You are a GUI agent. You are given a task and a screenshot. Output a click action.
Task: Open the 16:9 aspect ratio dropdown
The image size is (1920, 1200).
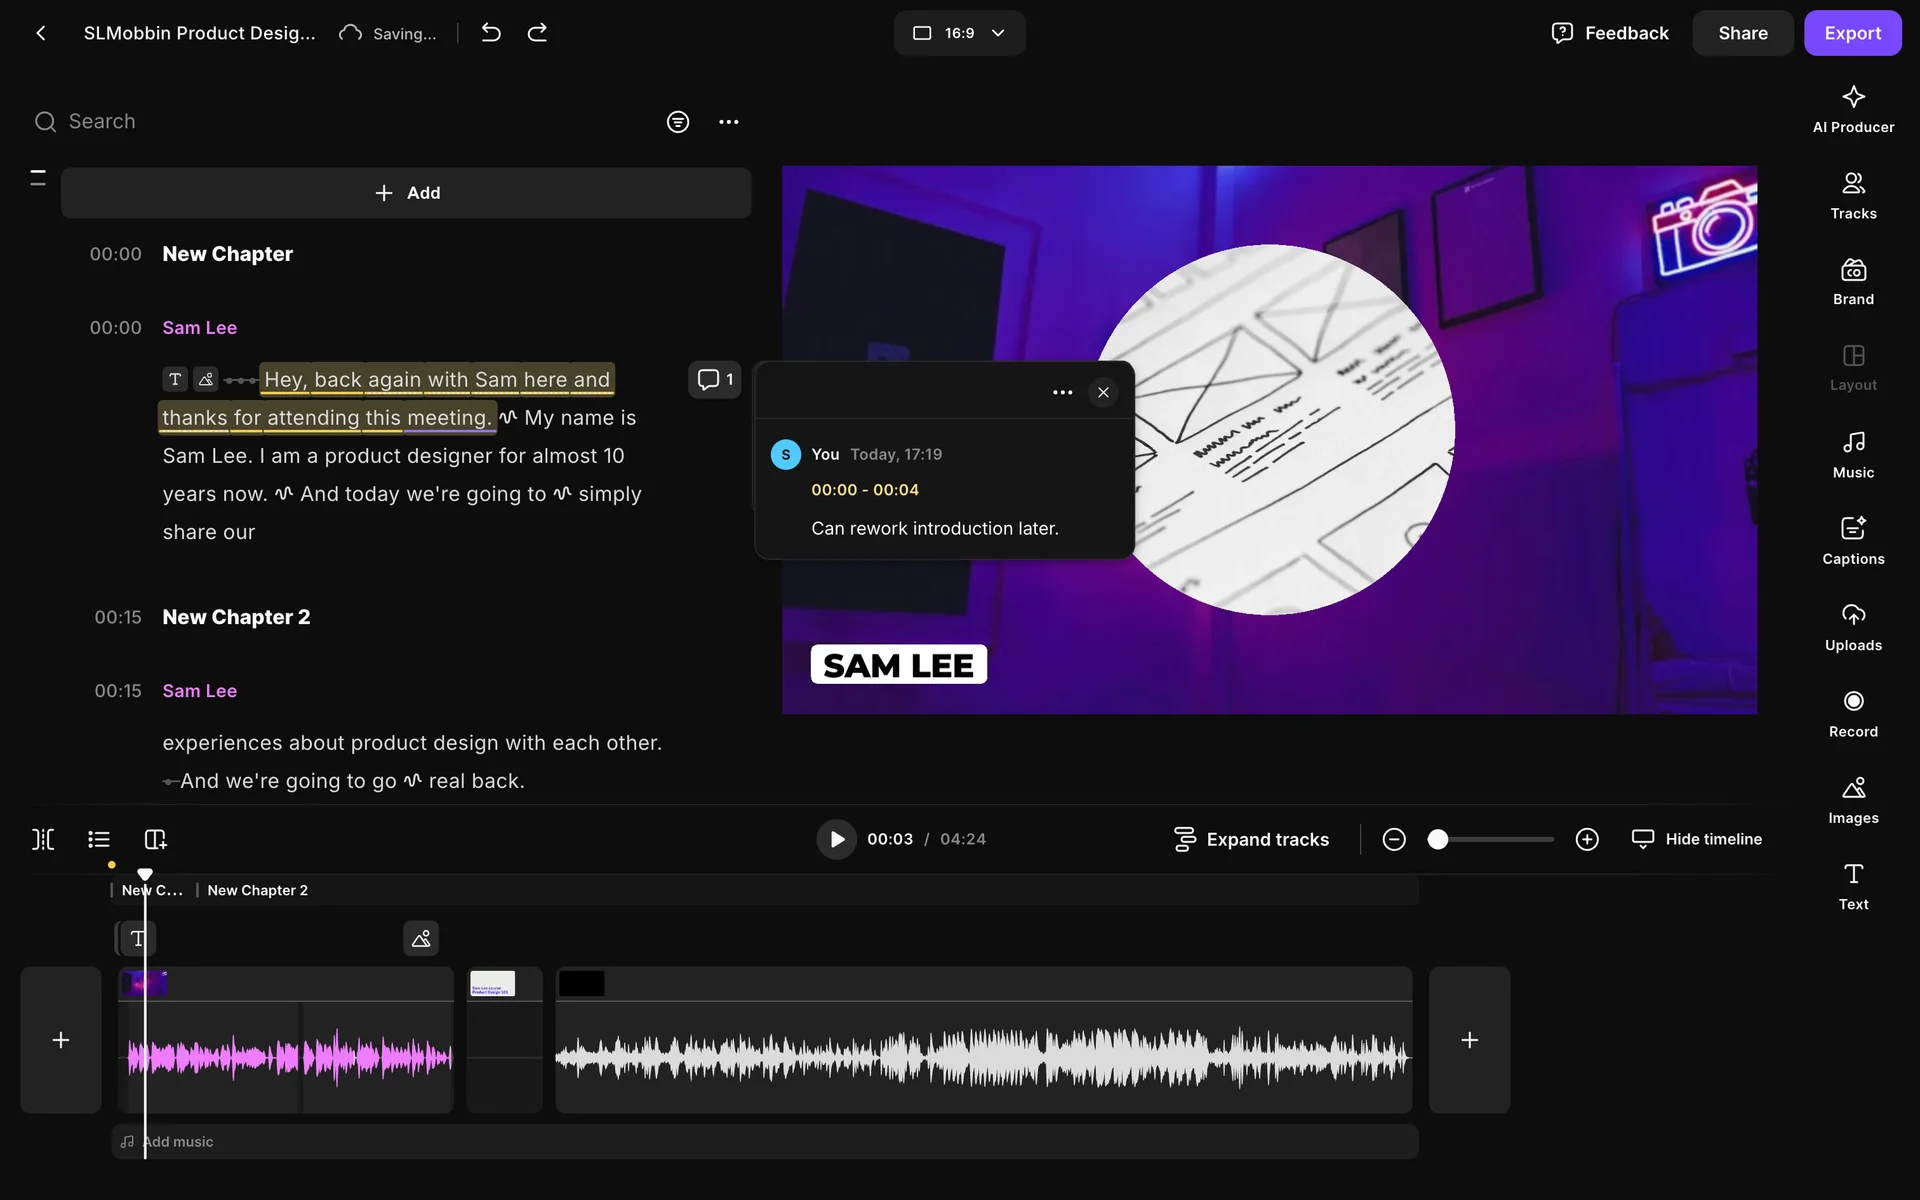pos(958,33)
